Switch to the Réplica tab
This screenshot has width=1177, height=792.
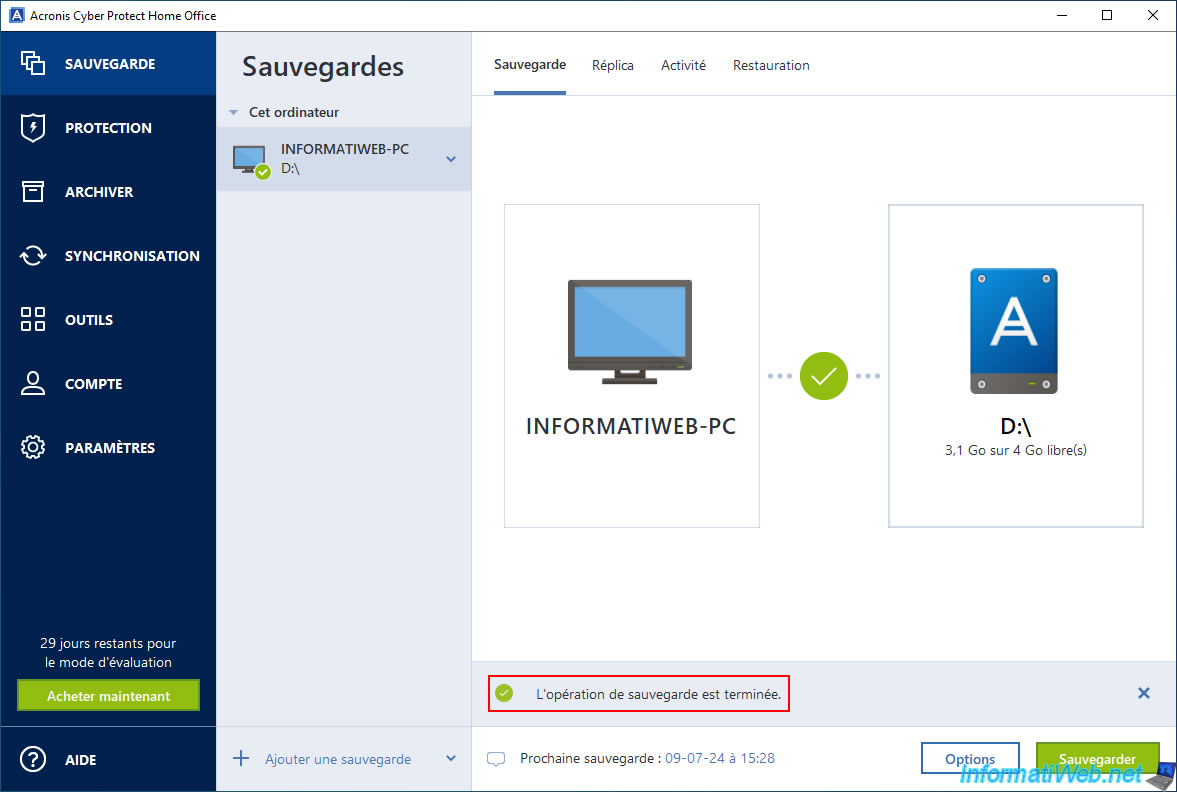pos(613,65)
